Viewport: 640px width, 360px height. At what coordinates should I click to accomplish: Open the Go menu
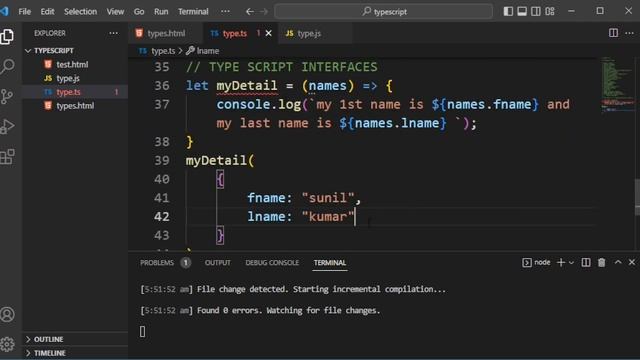139,11
